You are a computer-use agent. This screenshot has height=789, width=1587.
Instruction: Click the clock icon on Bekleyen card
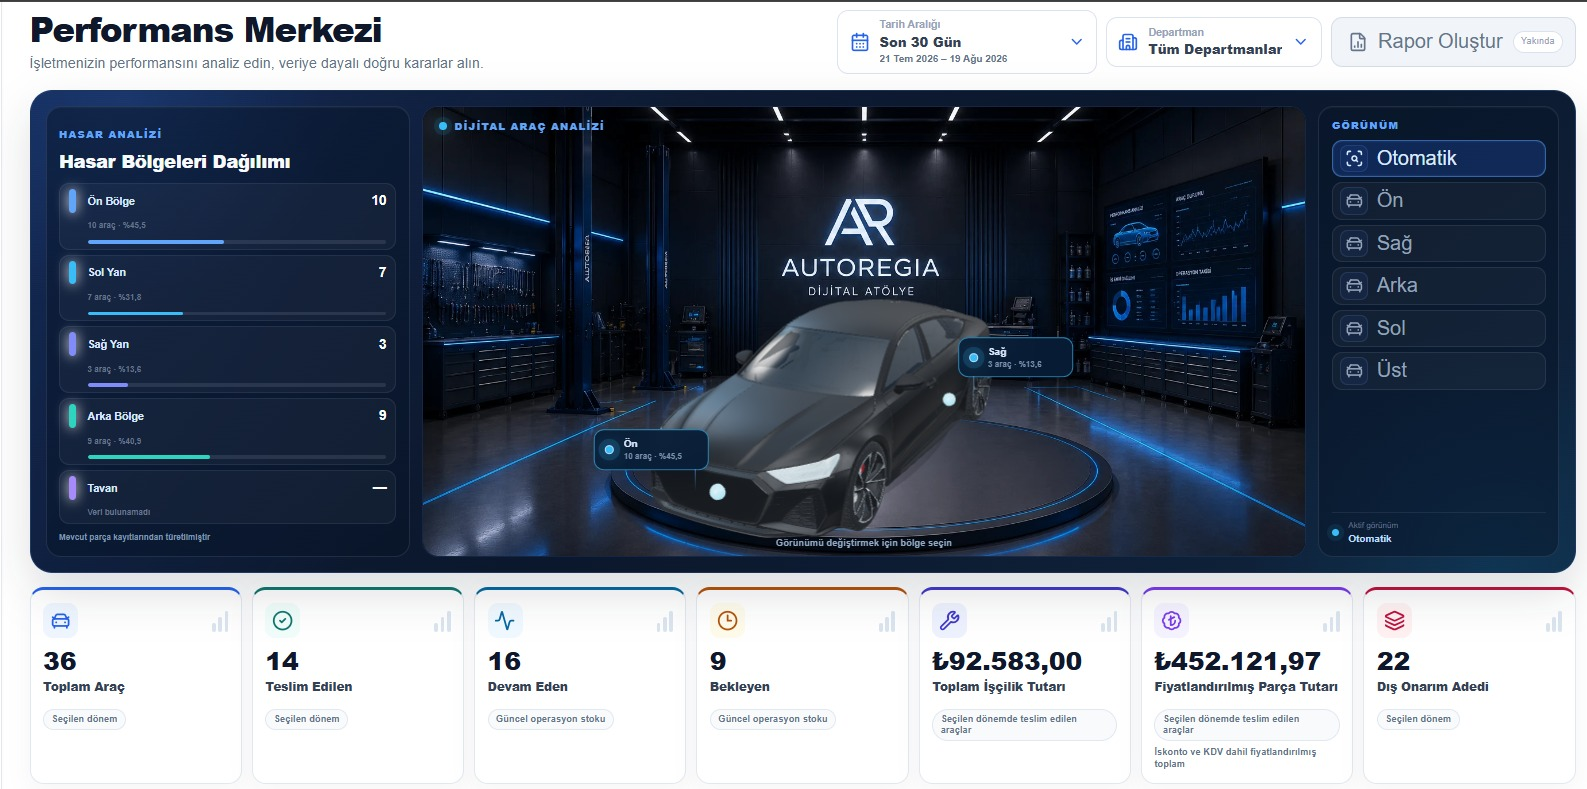coord(727,621)
